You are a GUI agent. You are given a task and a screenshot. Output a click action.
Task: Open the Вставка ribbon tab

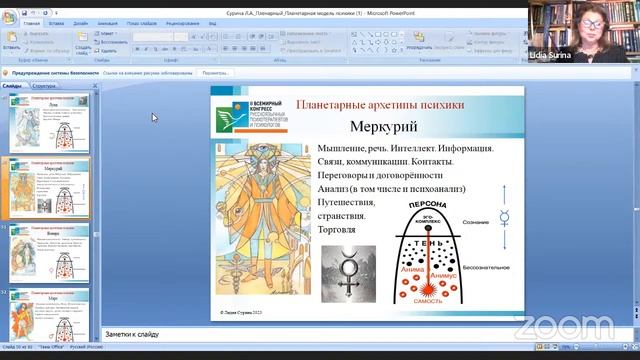tap(56, 24)
